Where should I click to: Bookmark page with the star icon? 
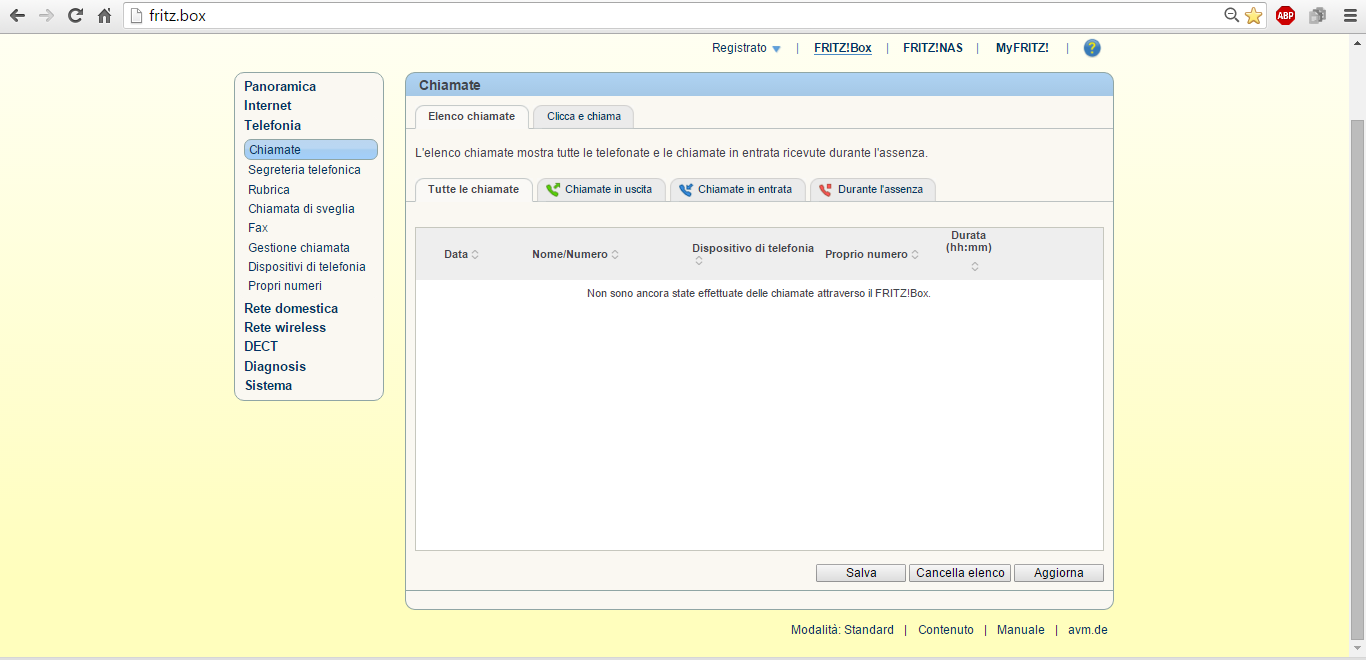coord(1254,15)
